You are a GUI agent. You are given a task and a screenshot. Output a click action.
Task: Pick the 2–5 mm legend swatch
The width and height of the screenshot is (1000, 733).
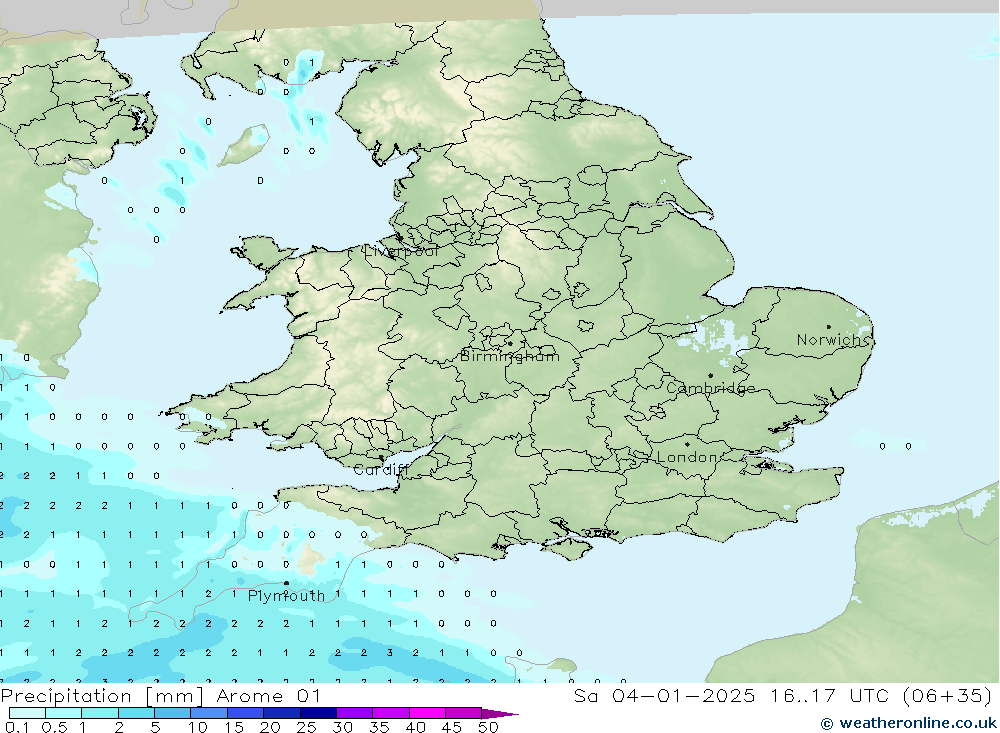pyautogui.click(x=136, y=713)
